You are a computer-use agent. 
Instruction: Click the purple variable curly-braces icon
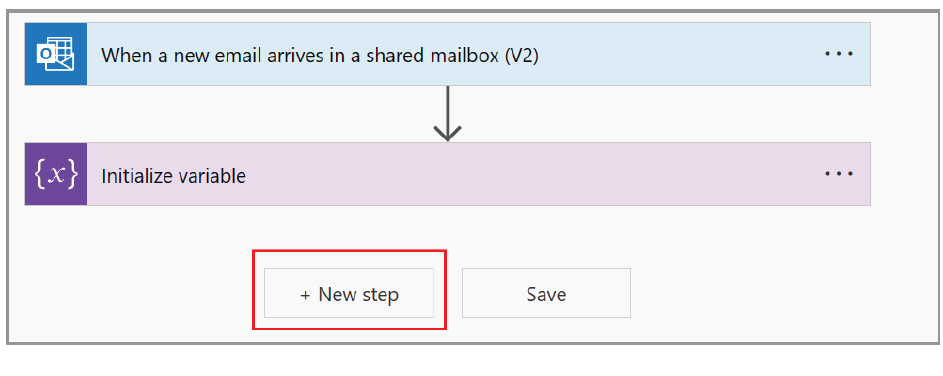click(x=56, y=174)
